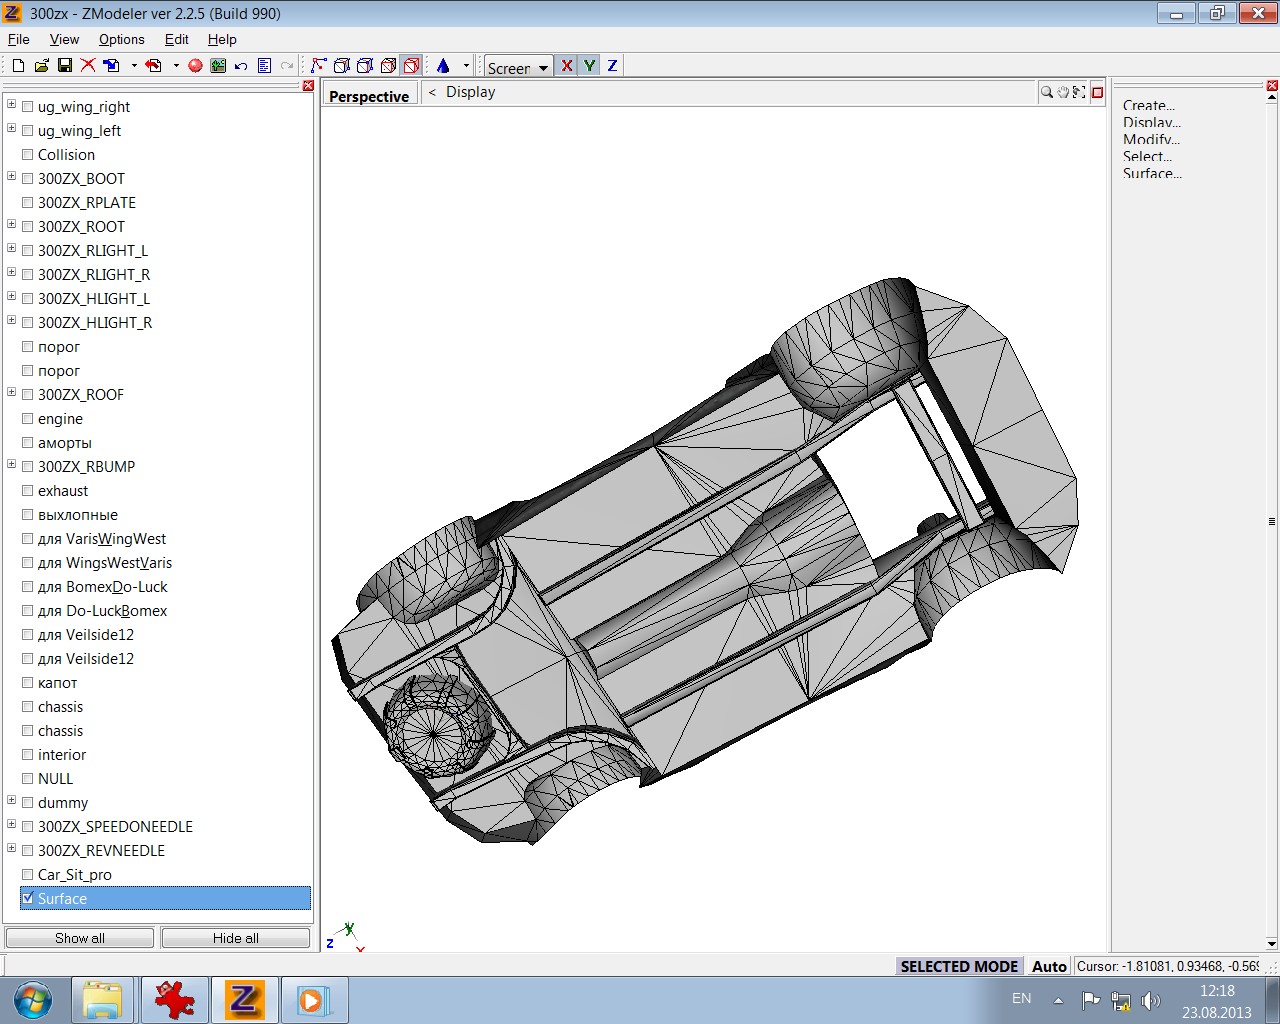The image size is (1280, 1024).
Task: Click the Save file icon in toolbar
Action: click(x=65, y=66)
